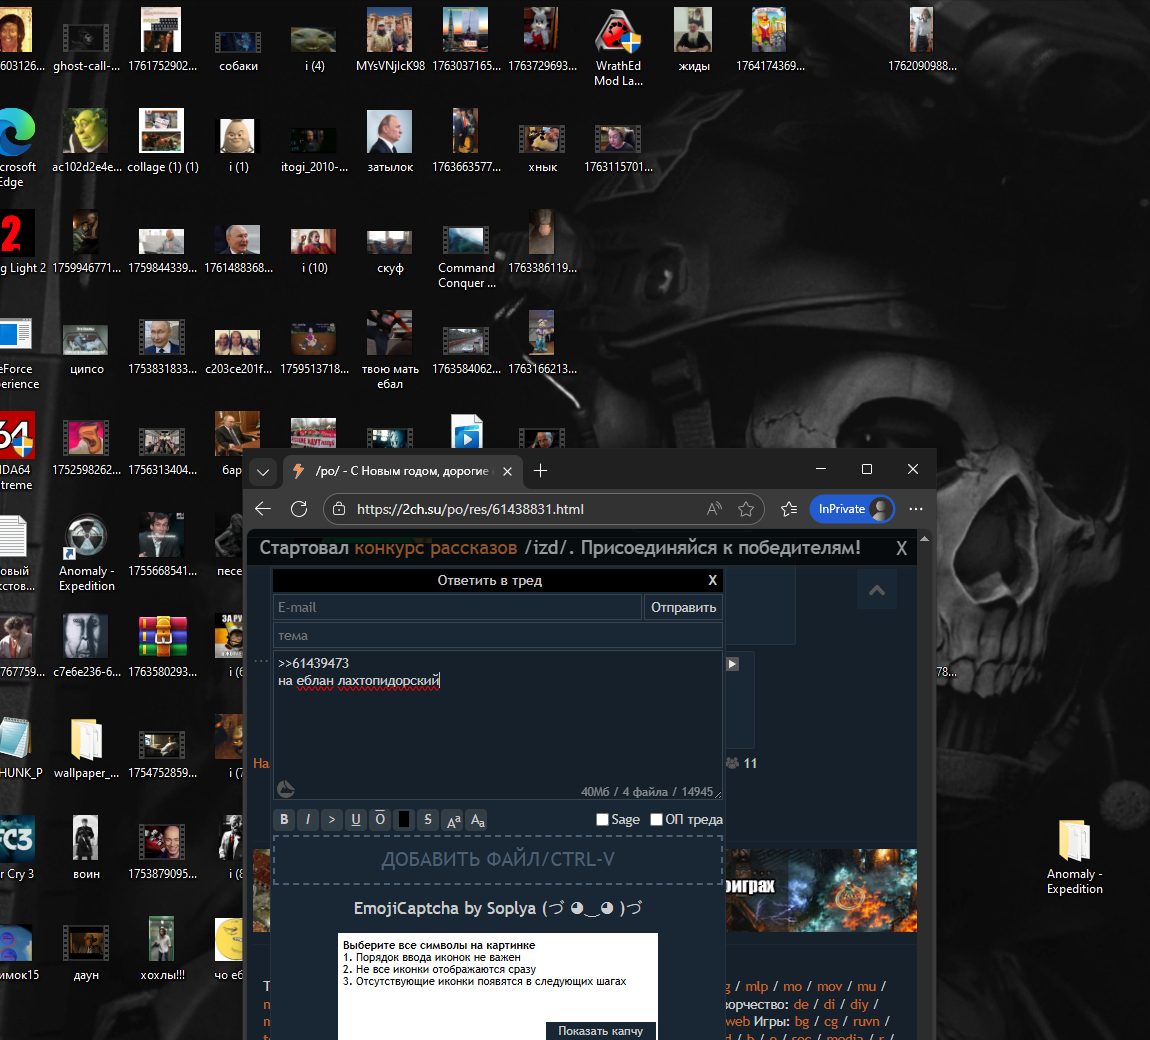Screen dimensions: 1150x1040
Task: Expand the tab actions chevron menu
Action: pyautogui.click(x=263, y=472)
